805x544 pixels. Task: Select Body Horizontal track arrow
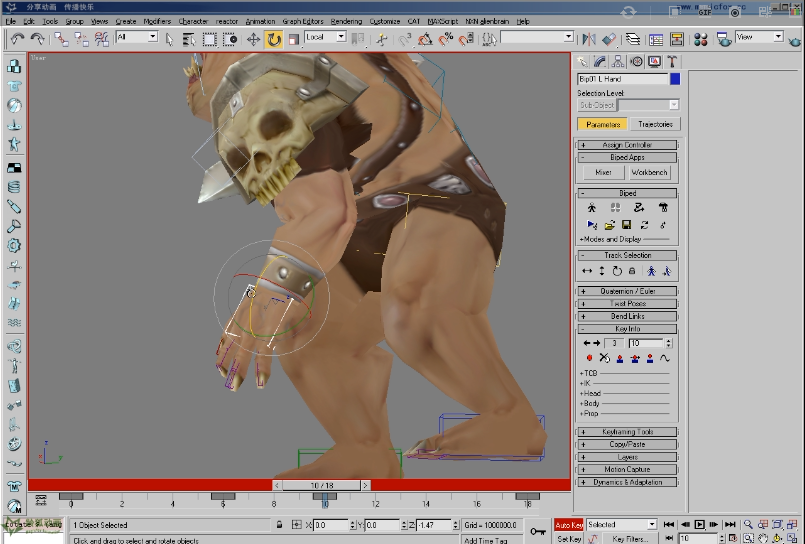click(587, 271)
